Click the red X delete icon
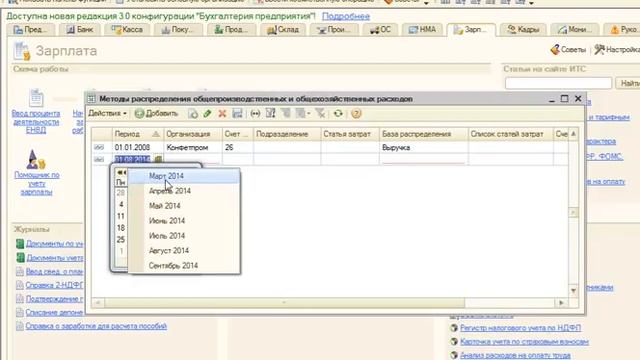Screen dimensions: 640x360 [222, 113]
